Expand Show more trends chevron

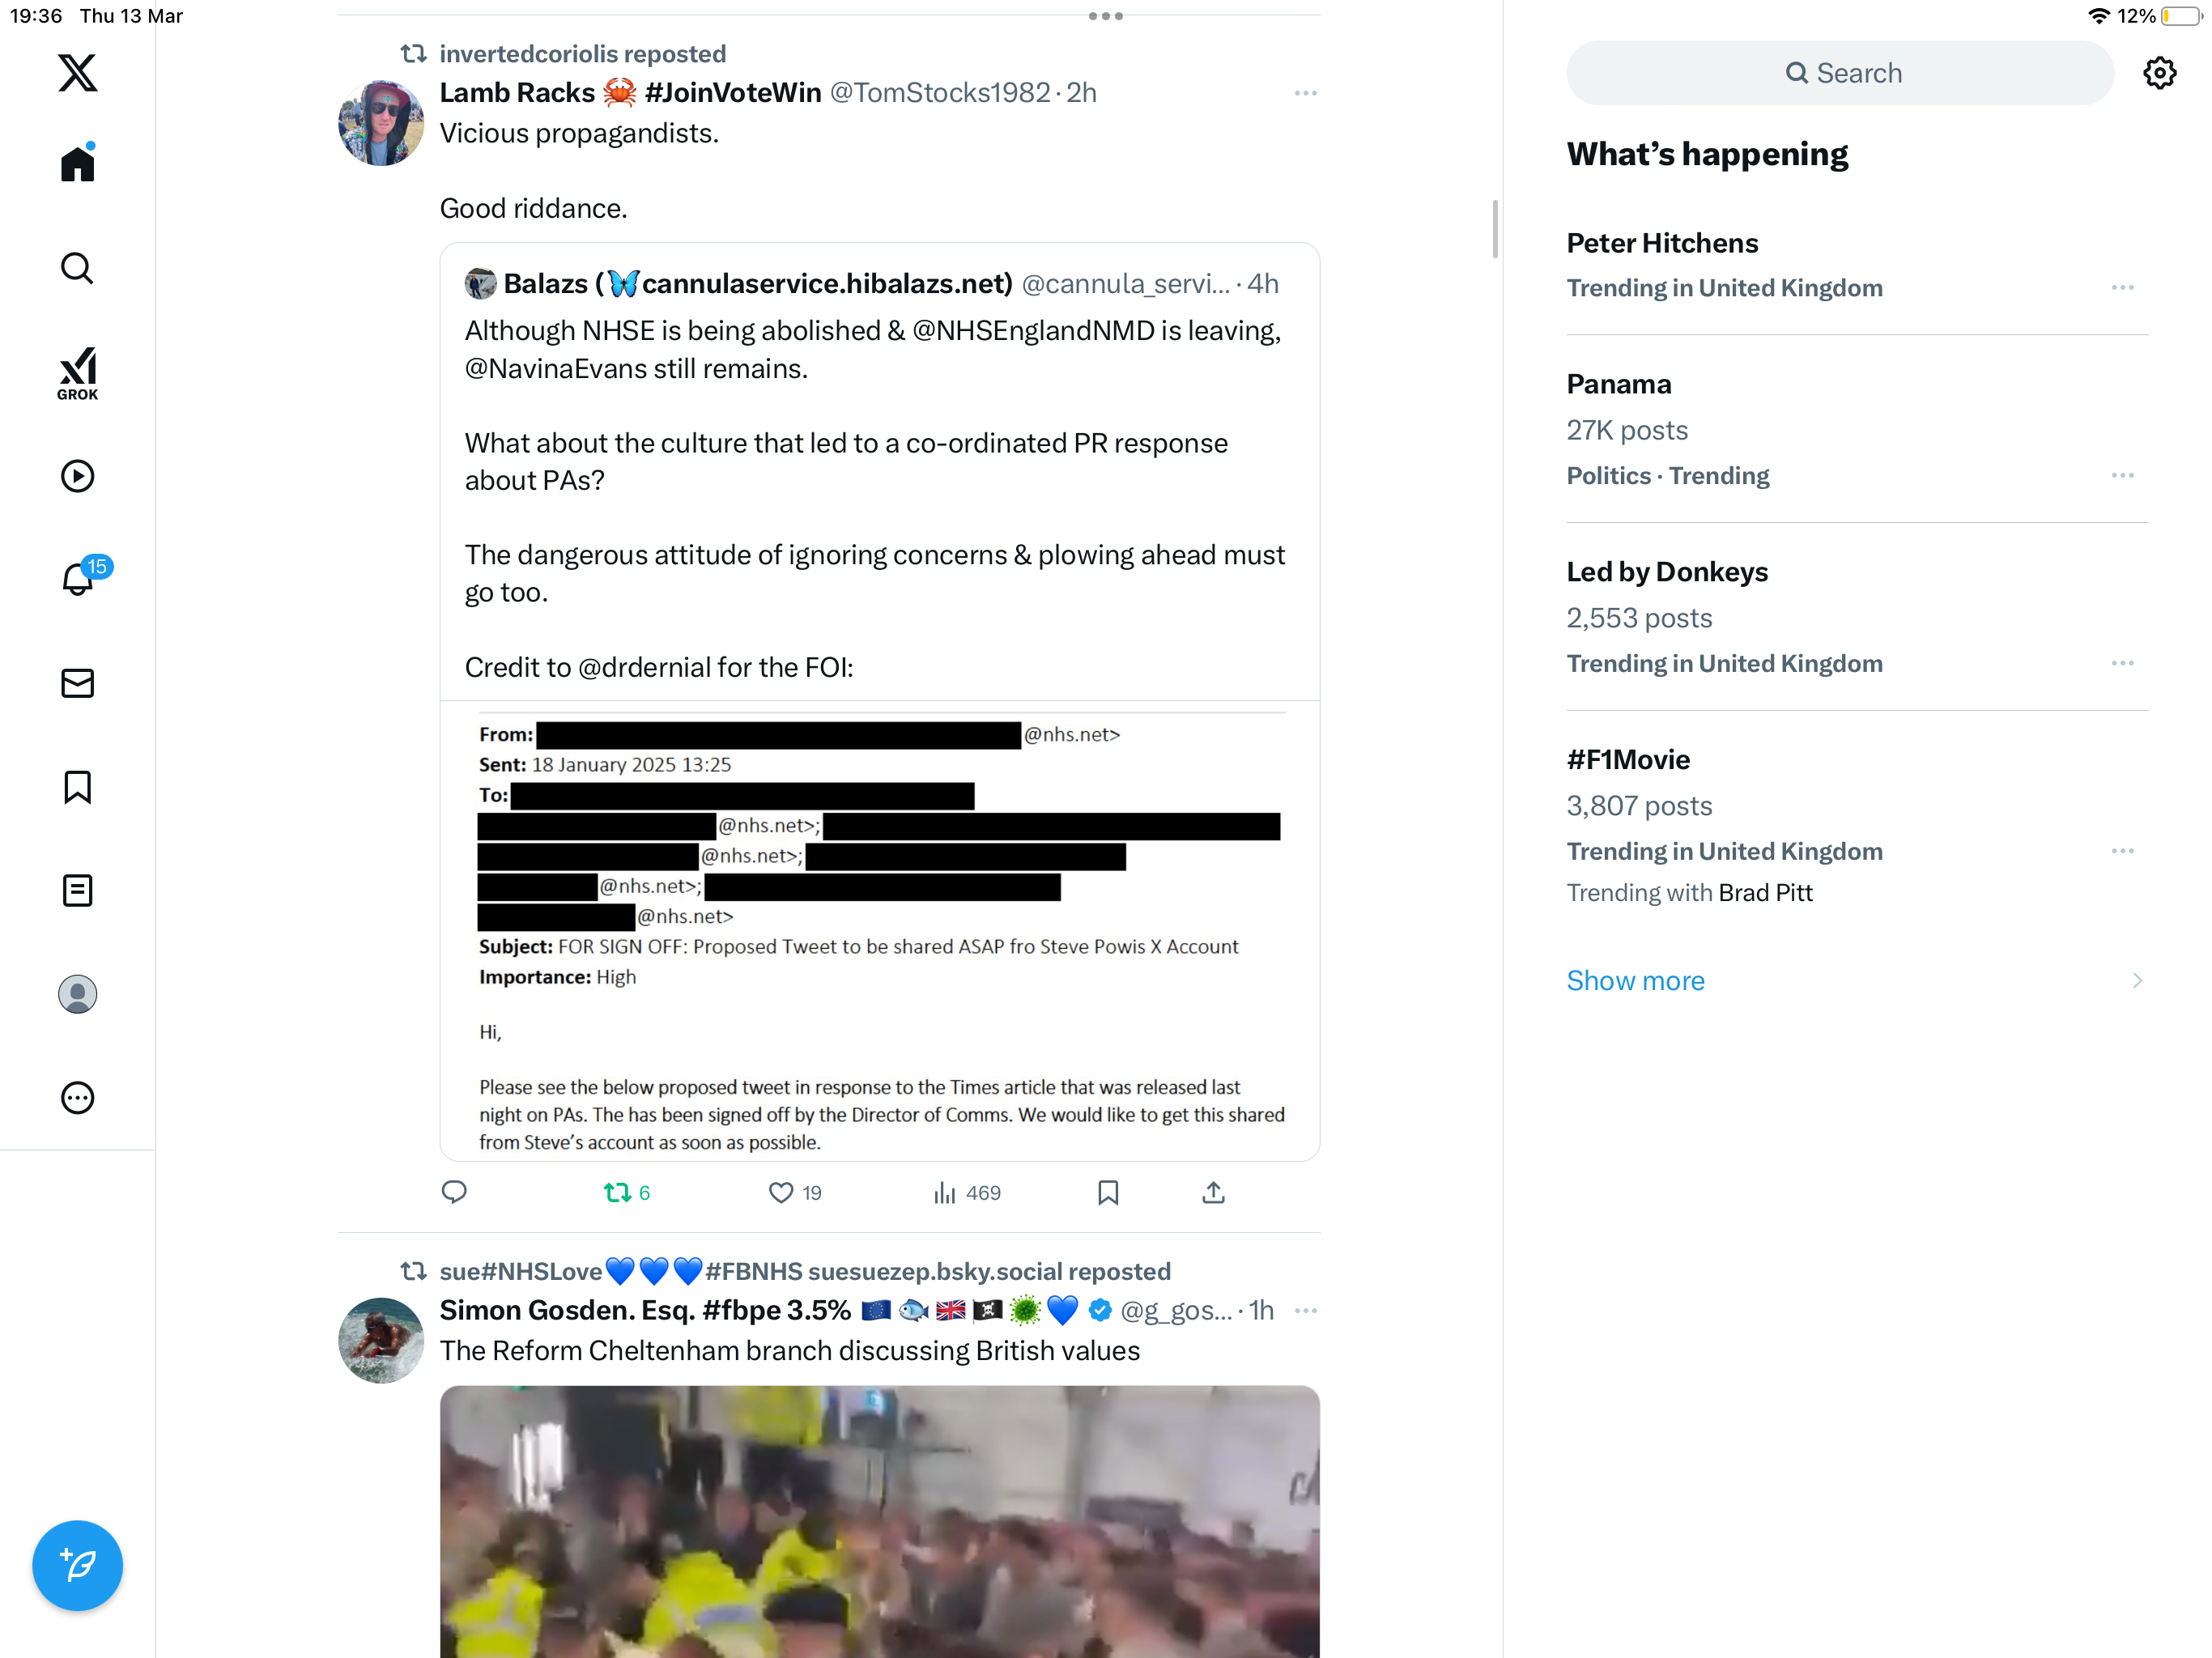(x=2137, y=980)
